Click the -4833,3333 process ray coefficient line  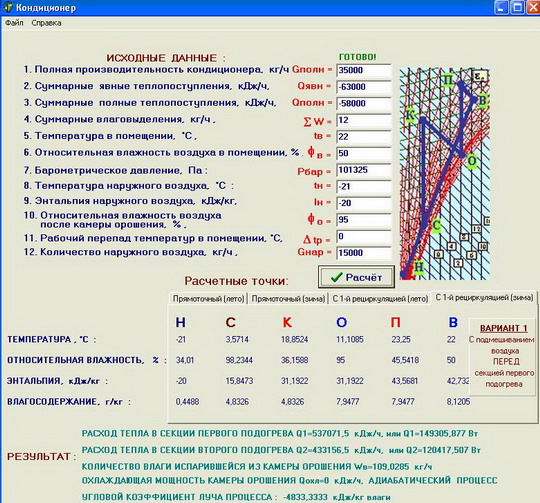(x=236, y=497)
